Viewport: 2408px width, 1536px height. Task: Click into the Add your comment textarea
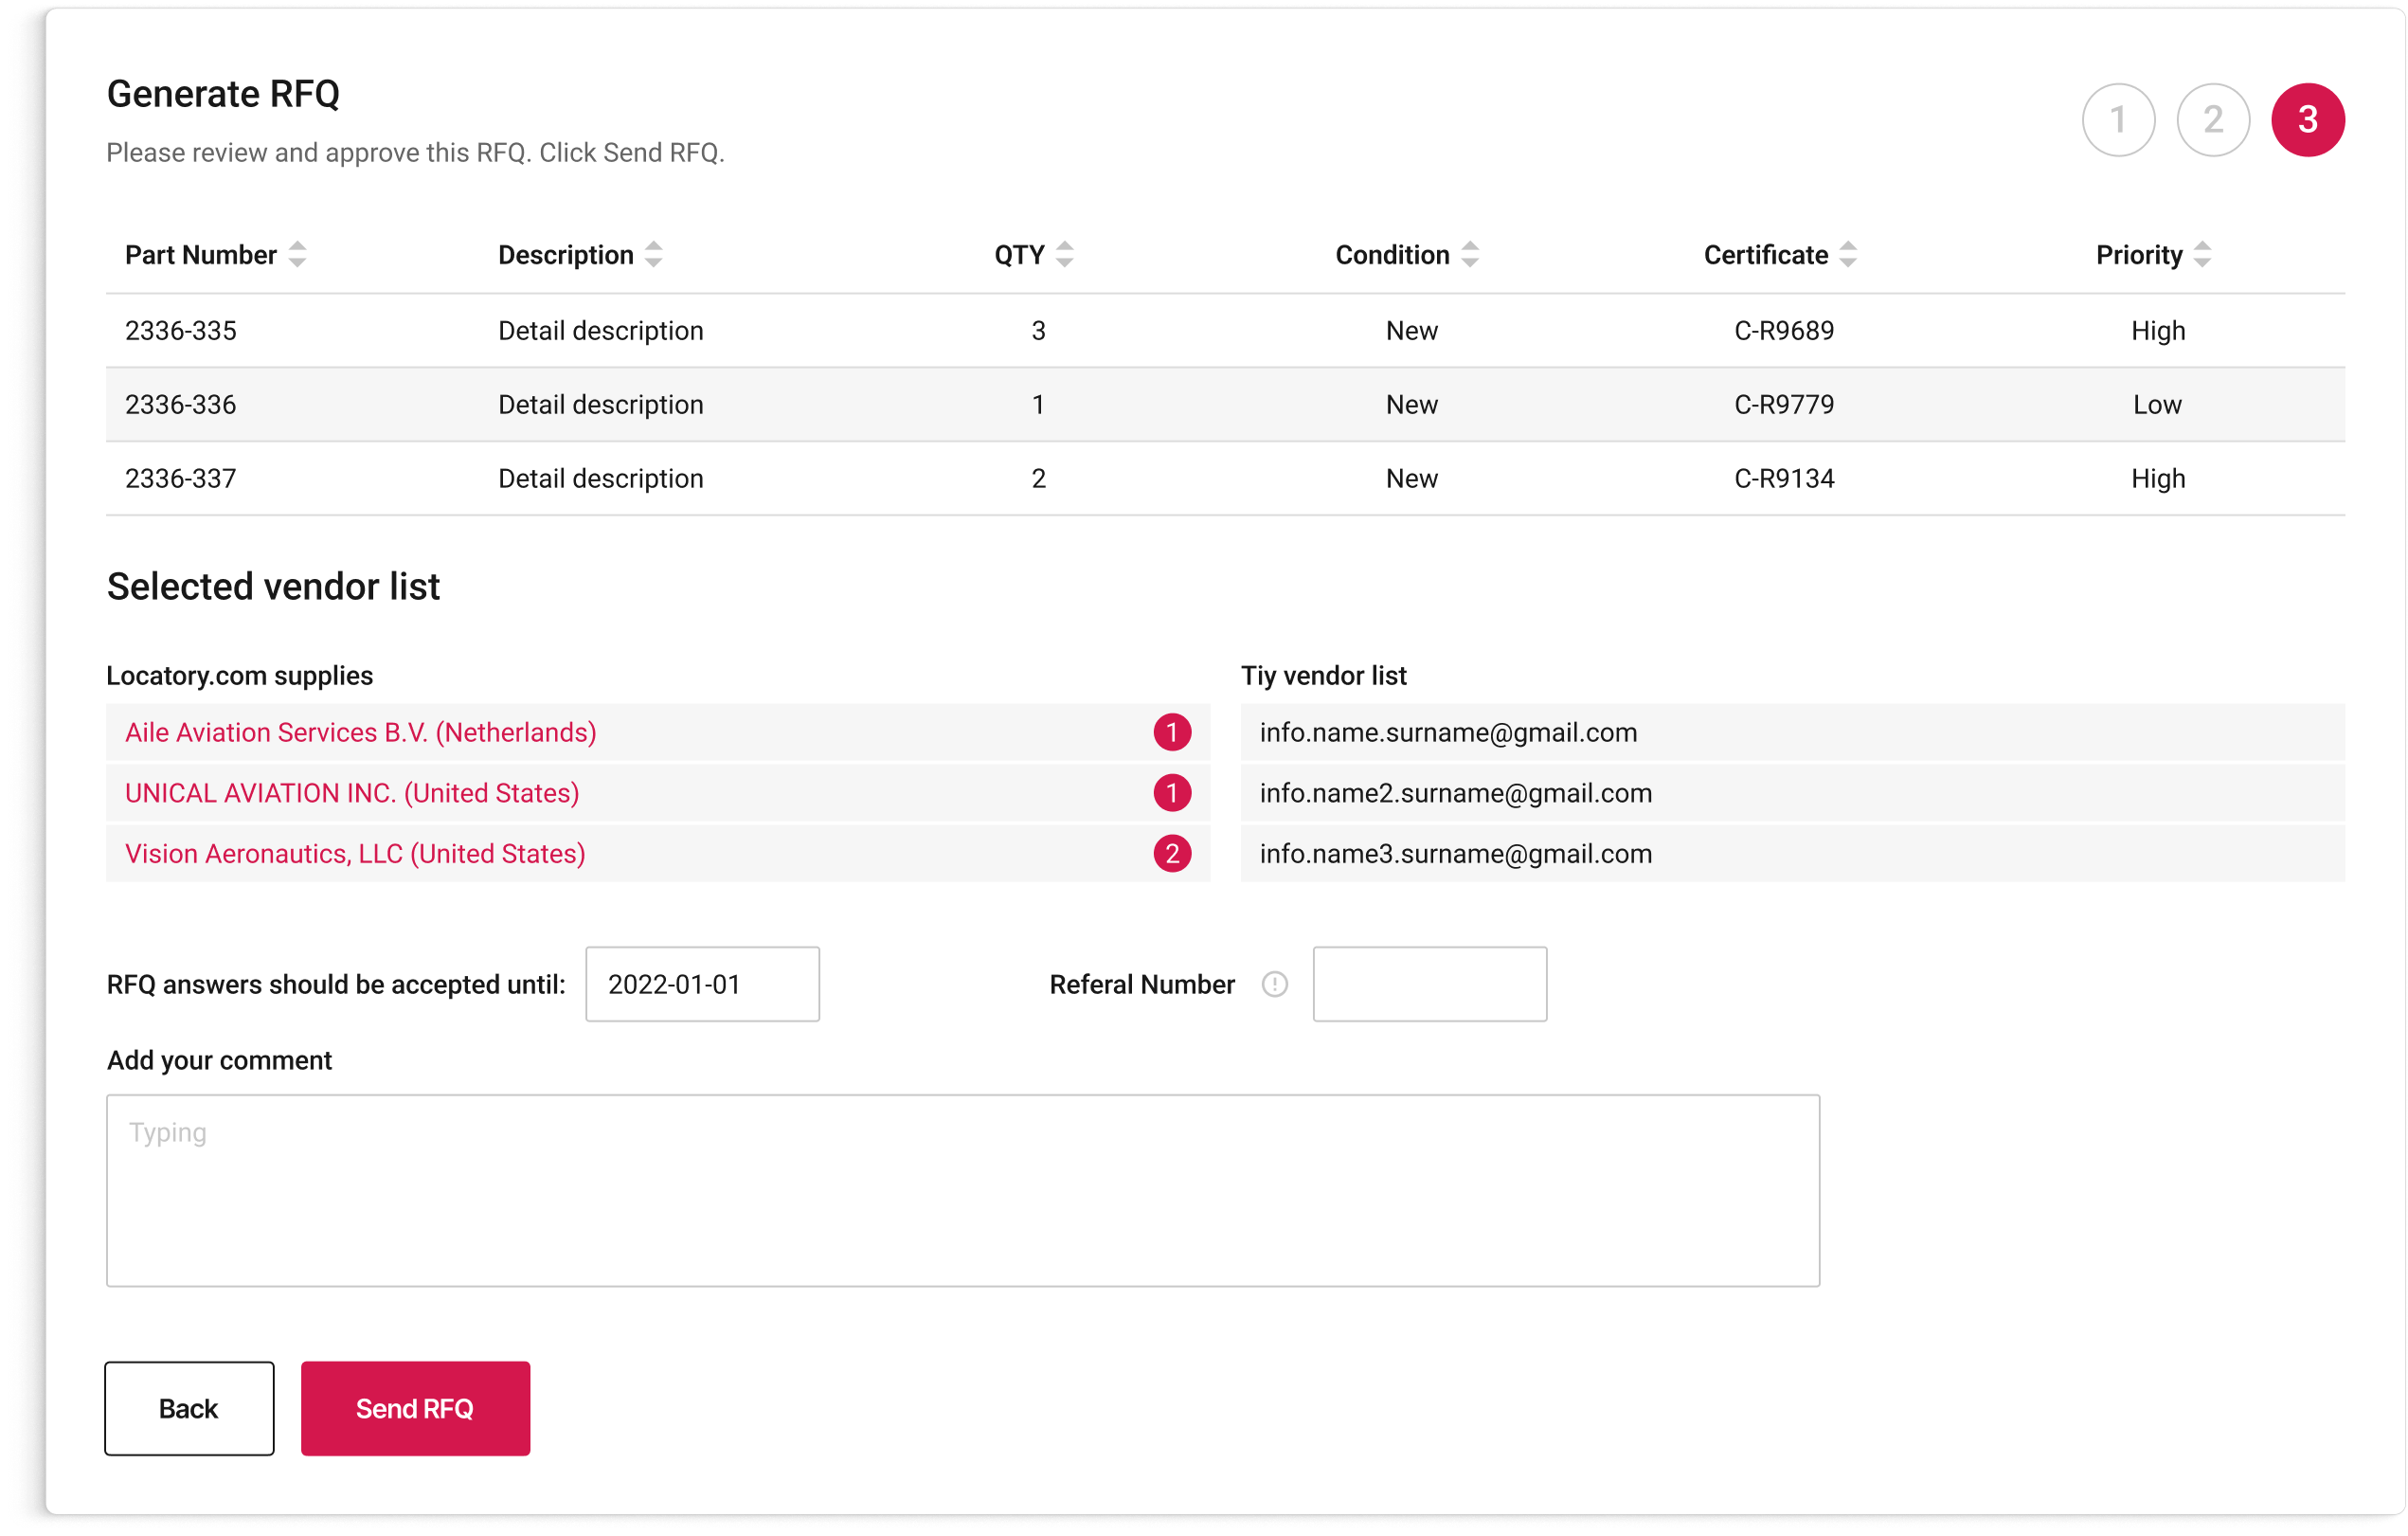click(962, 1190)
